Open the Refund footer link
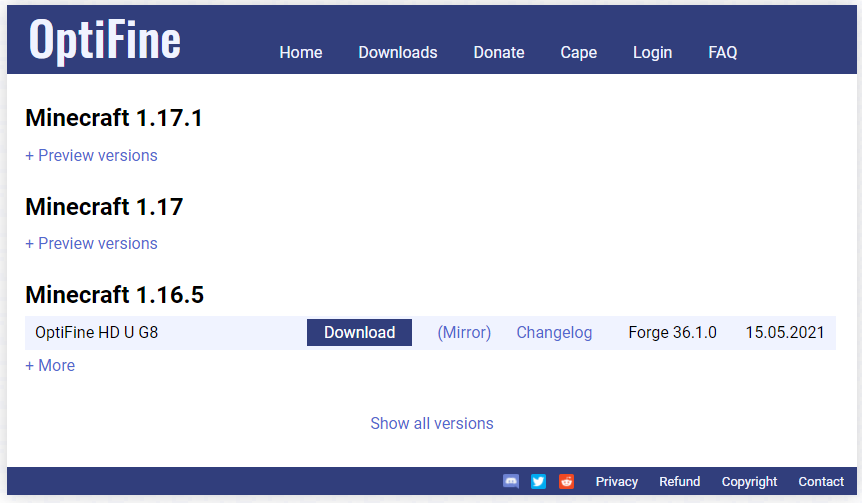The height and width of the screenshot is (503, 862). 679,482
